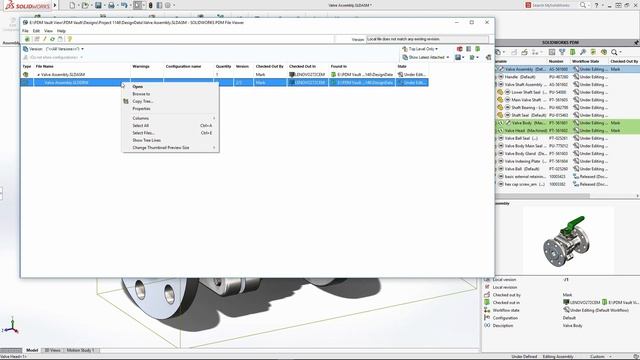Expand SOLIDWORKS menu arrow beside logo
This screenshot has width=640, height=360.
tap(55, 5)
